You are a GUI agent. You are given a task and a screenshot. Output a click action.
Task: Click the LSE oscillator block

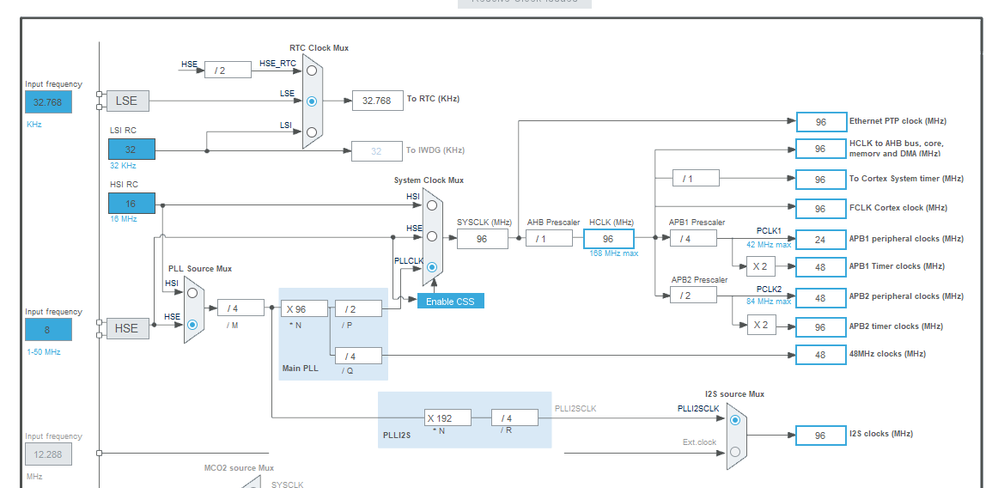[x=127, y=101]
